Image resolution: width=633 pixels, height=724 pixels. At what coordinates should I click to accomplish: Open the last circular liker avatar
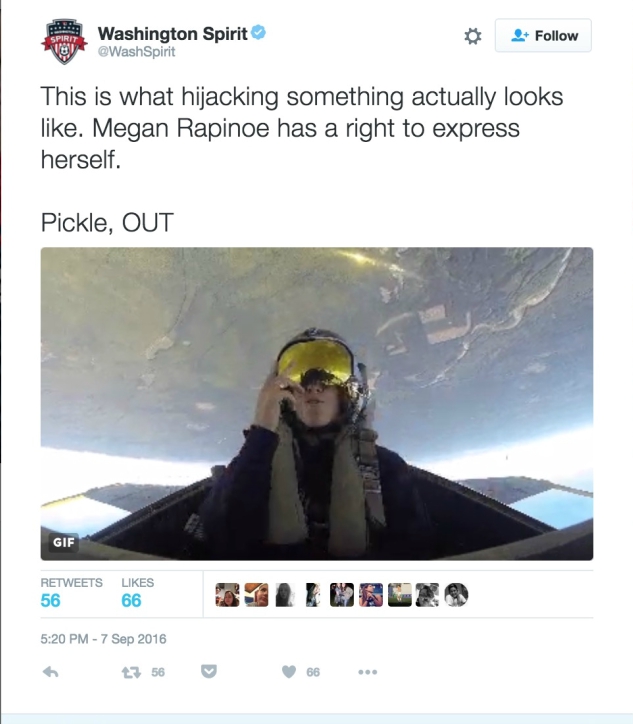456,595
